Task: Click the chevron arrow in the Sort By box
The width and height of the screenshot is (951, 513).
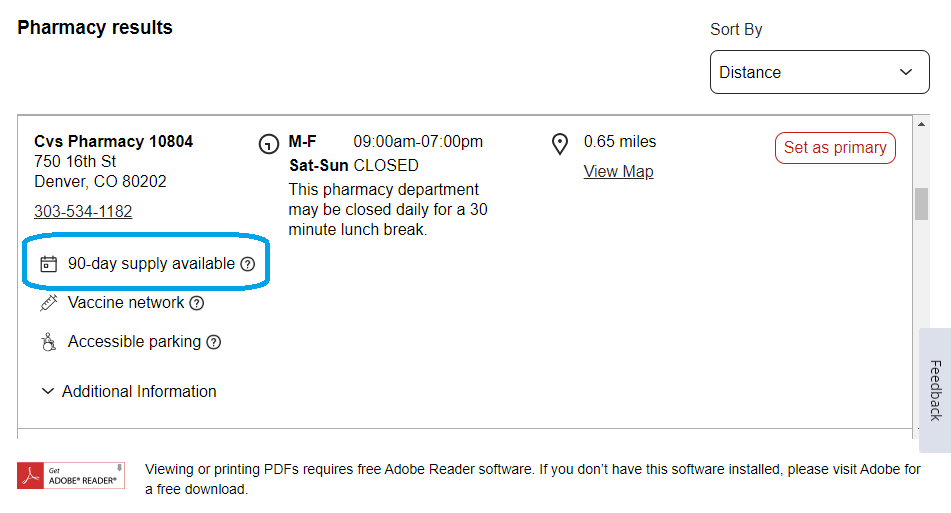Action: [x=906, y=72]
